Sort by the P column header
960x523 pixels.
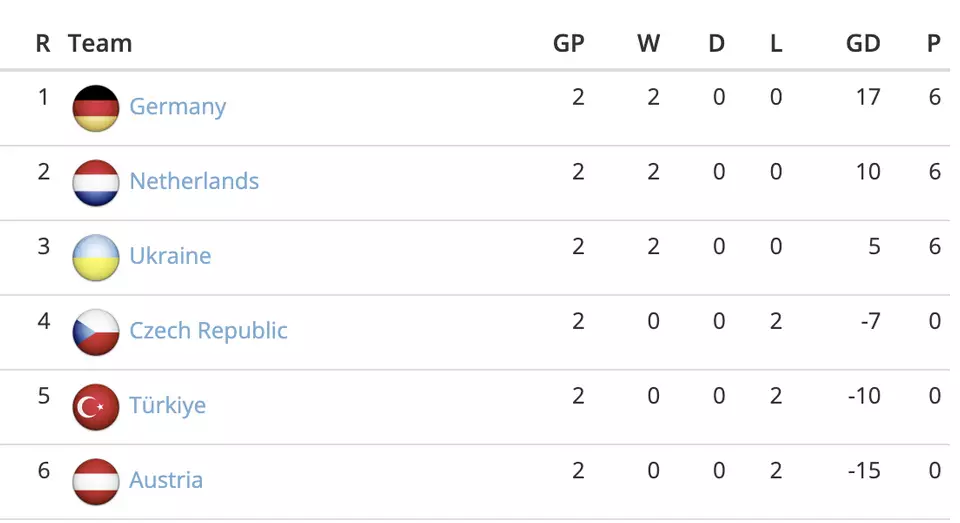(934, 44)
